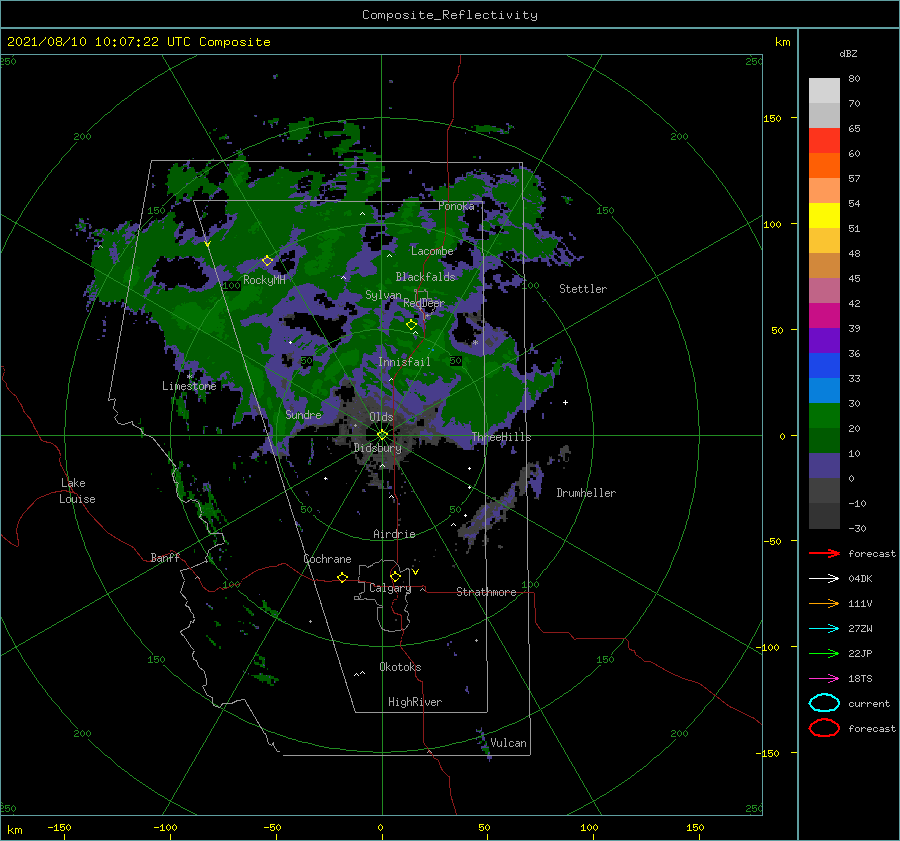Click the Calgary city label
This screenshot has width=900, height=841.
tap(390, 588)
